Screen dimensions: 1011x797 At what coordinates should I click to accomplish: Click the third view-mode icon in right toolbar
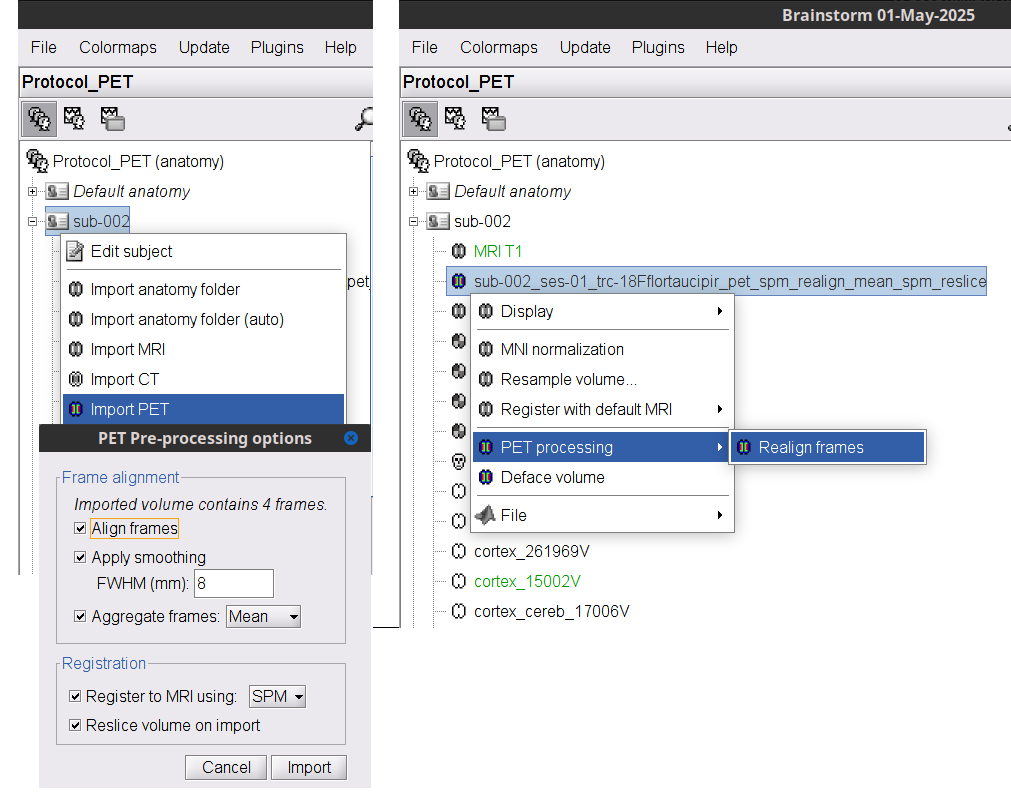[x=492, y=119]
